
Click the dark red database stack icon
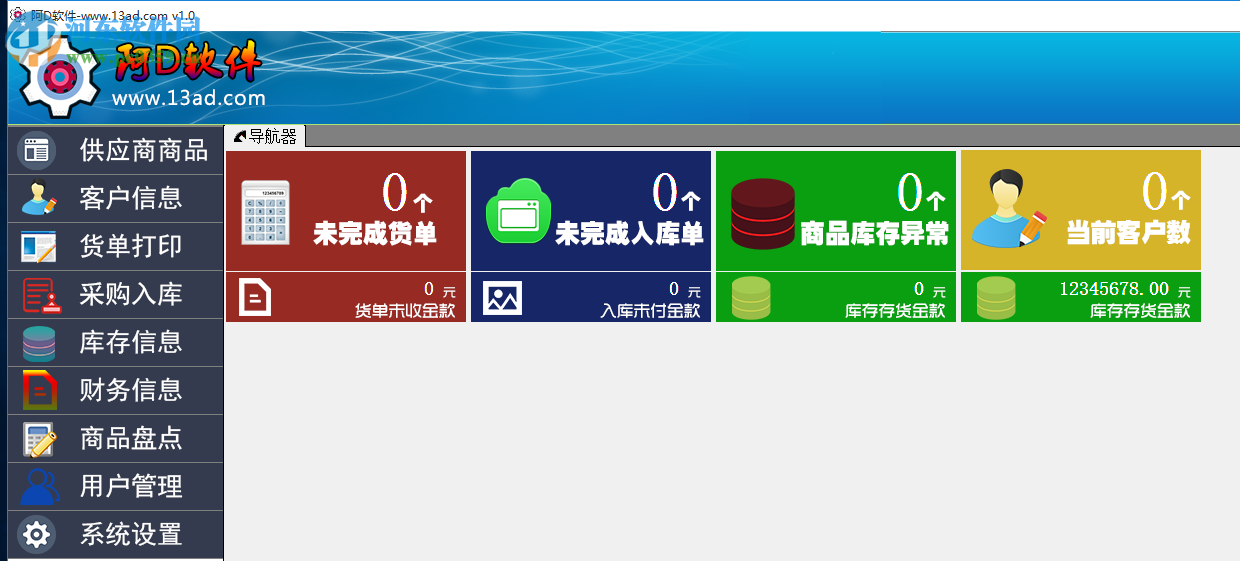point(762,214)
